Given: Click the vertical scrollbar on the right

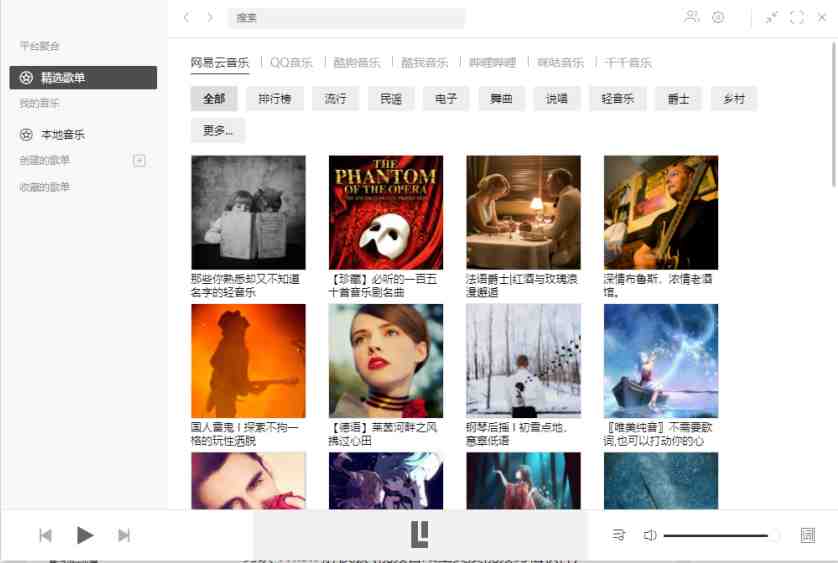Looking at the screenshot, I should click(x=834, y=115).
